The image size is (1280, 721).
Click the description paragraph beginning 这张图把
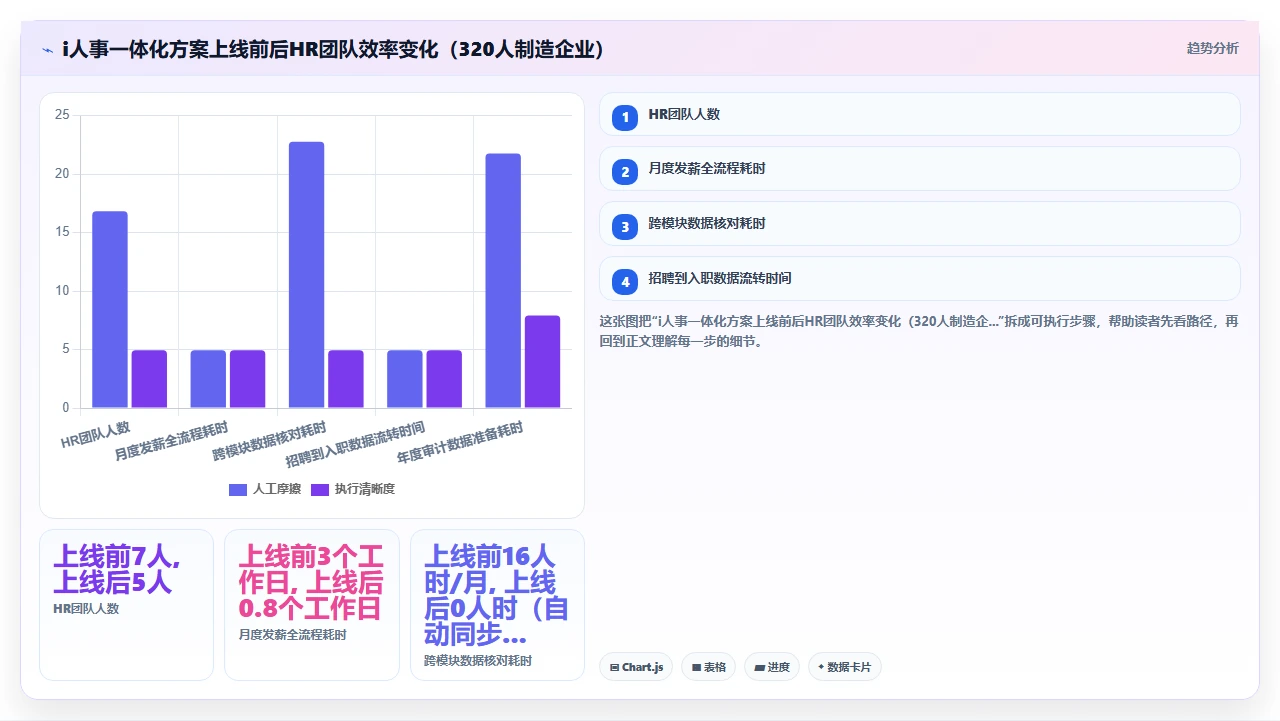(x=919, y=331)
